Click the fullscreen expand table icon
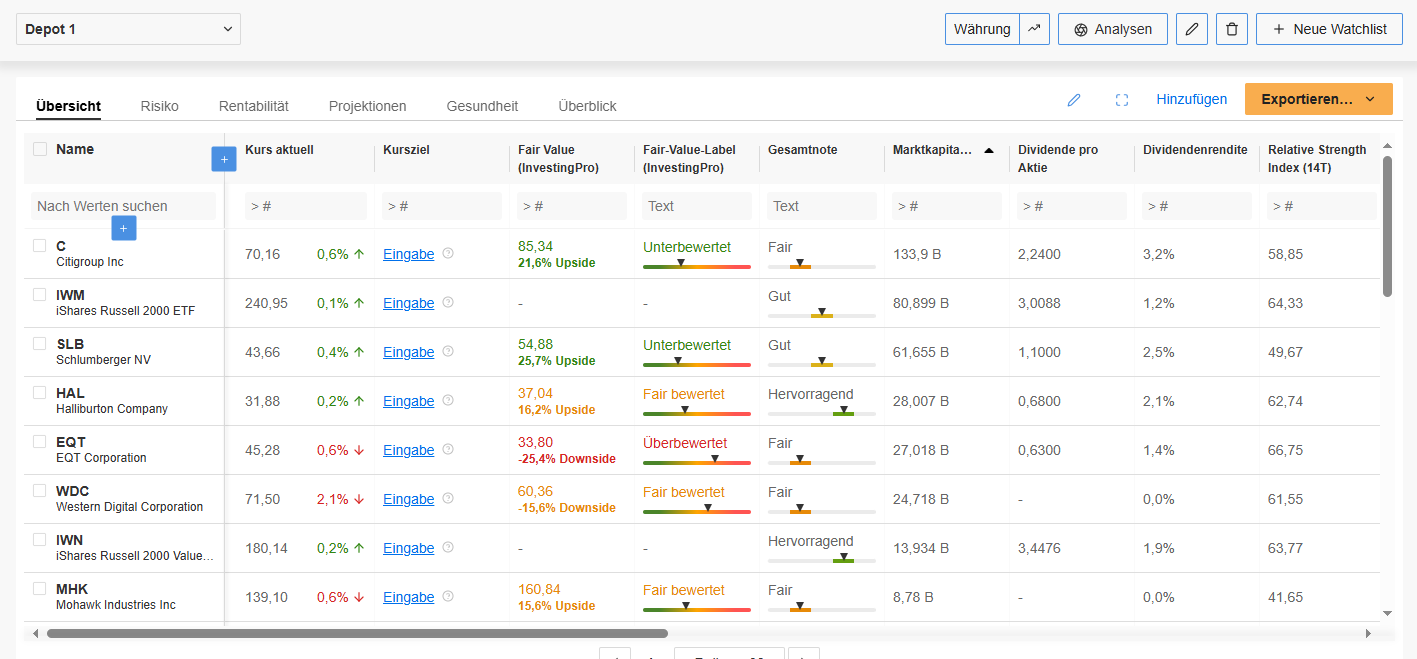This screenshot has height=659, width=1417. click(x=1122, y=100)
